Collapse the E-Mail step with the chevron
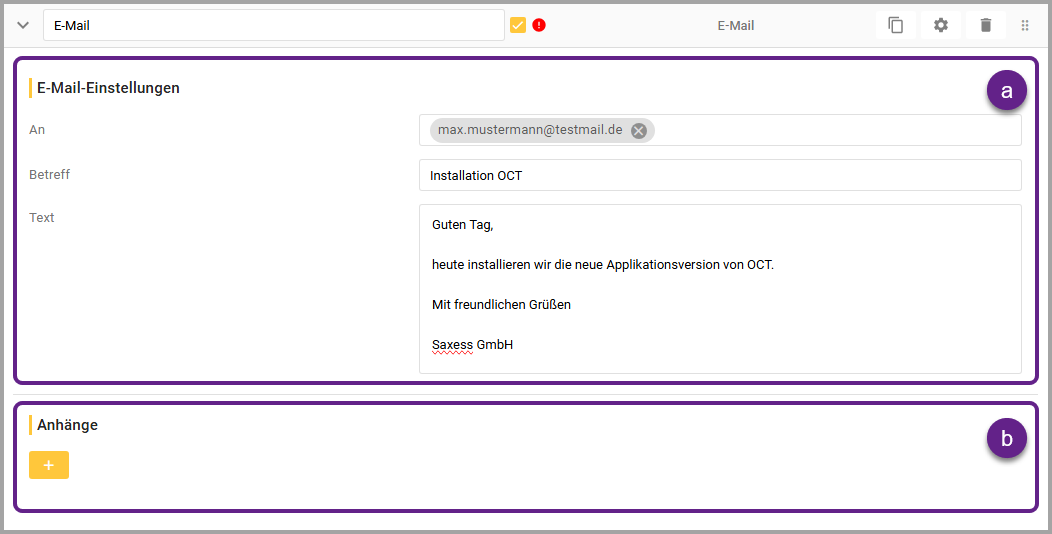 (23, 25)
